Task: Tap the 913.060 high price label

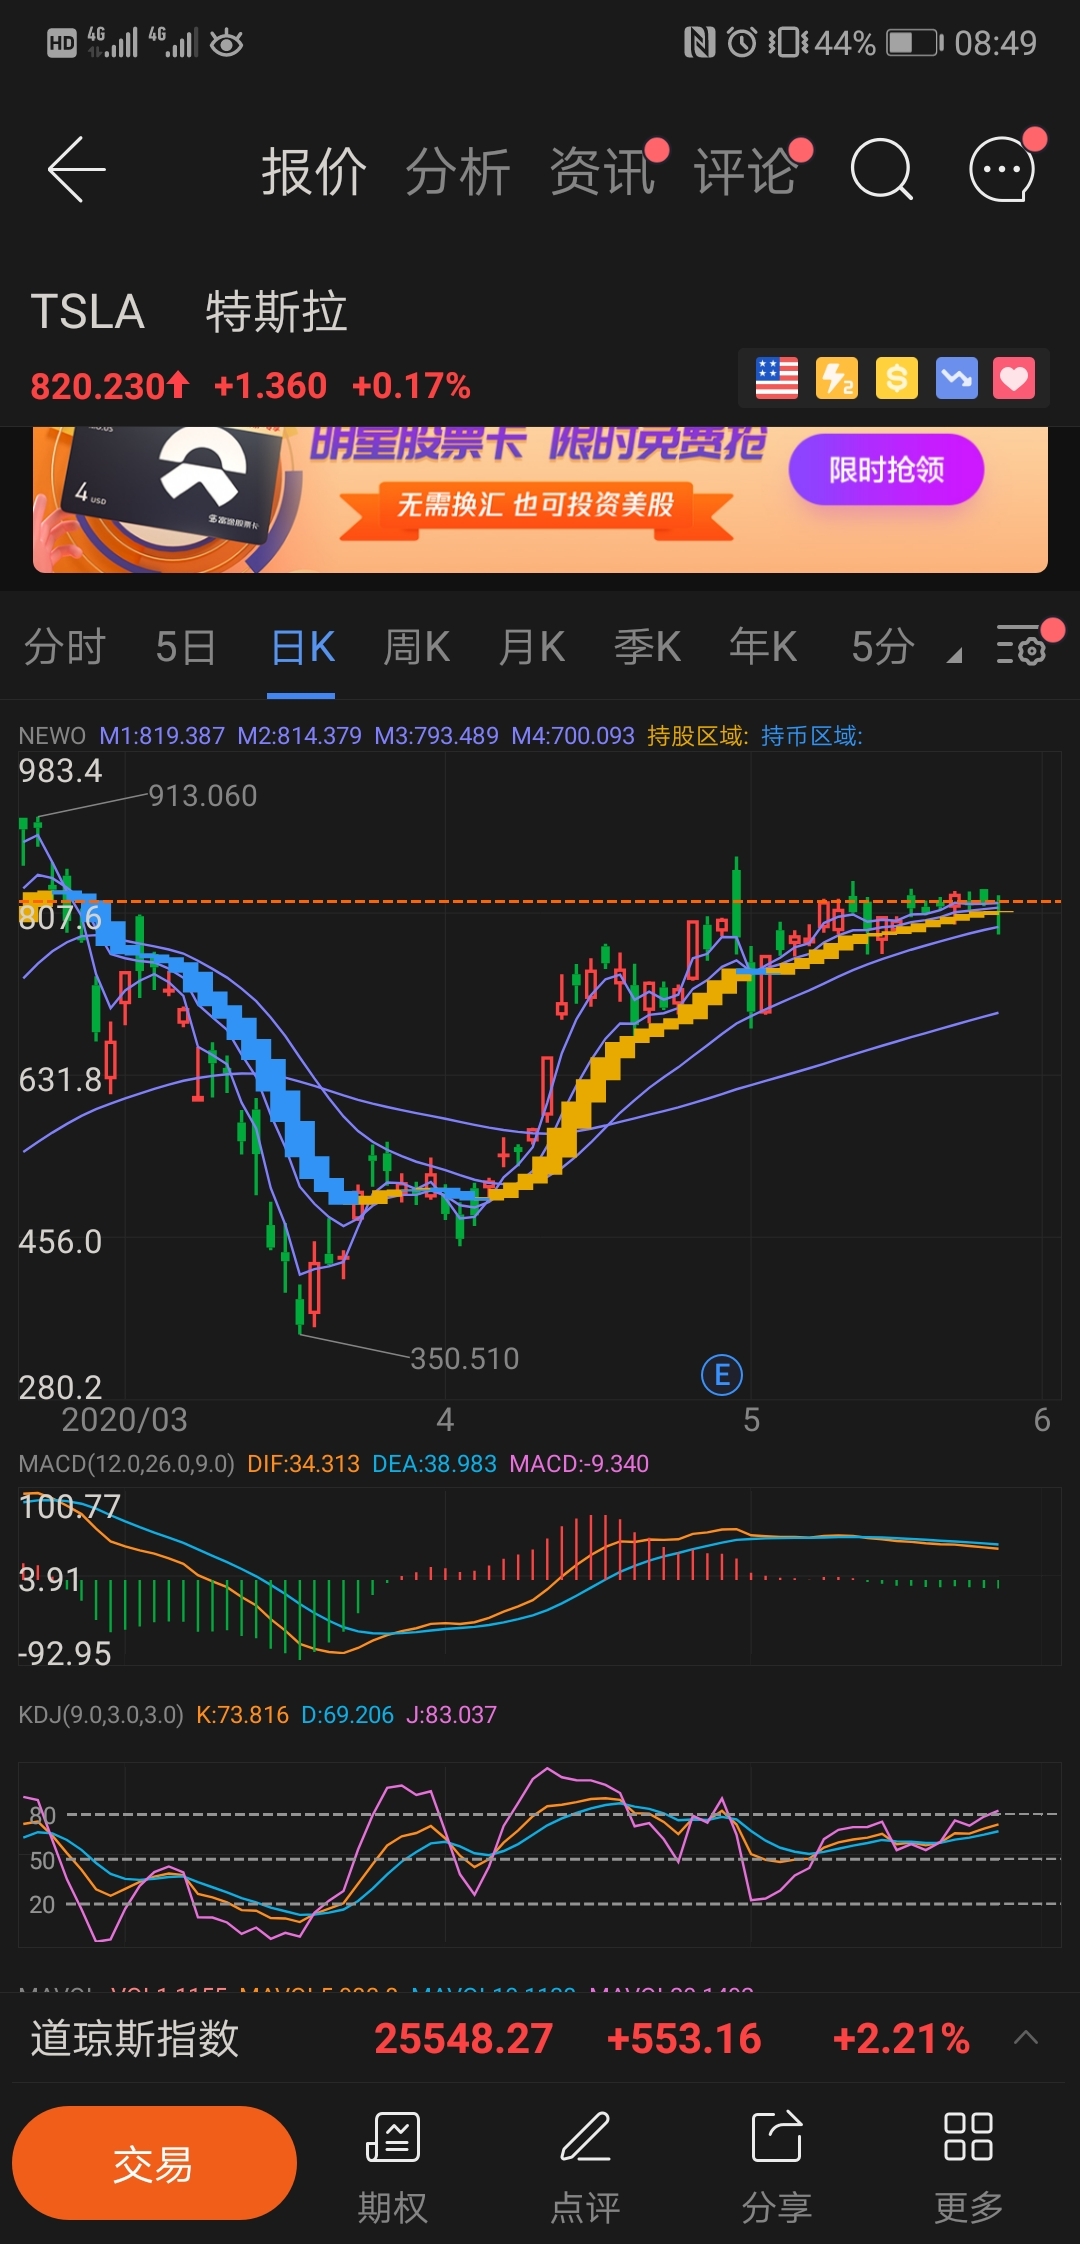Action: coord(203,796)
